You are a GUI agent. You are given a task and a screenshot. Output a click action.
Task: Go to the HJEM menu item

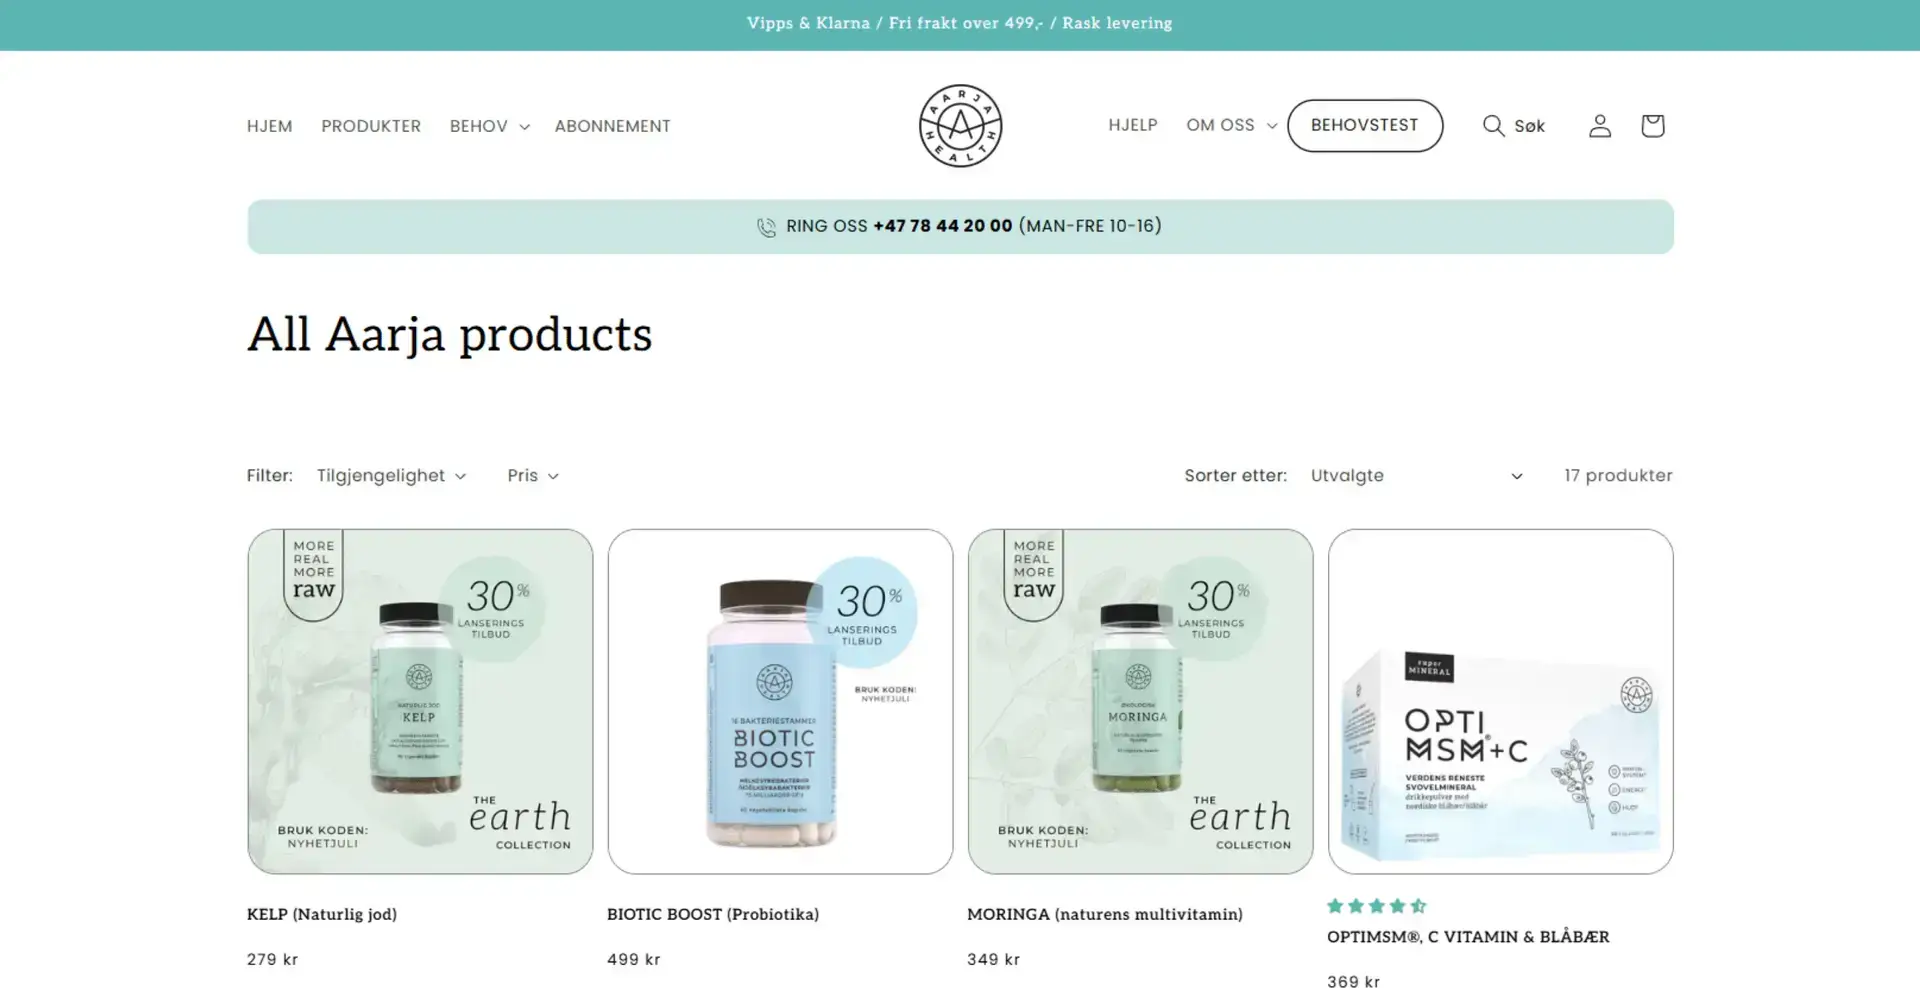pyautogui.click(x=270, y=126)
